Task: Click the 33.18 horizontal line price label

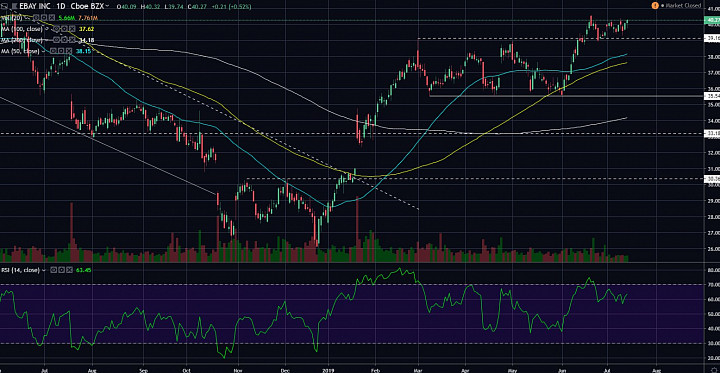Action: click(712, 134)
